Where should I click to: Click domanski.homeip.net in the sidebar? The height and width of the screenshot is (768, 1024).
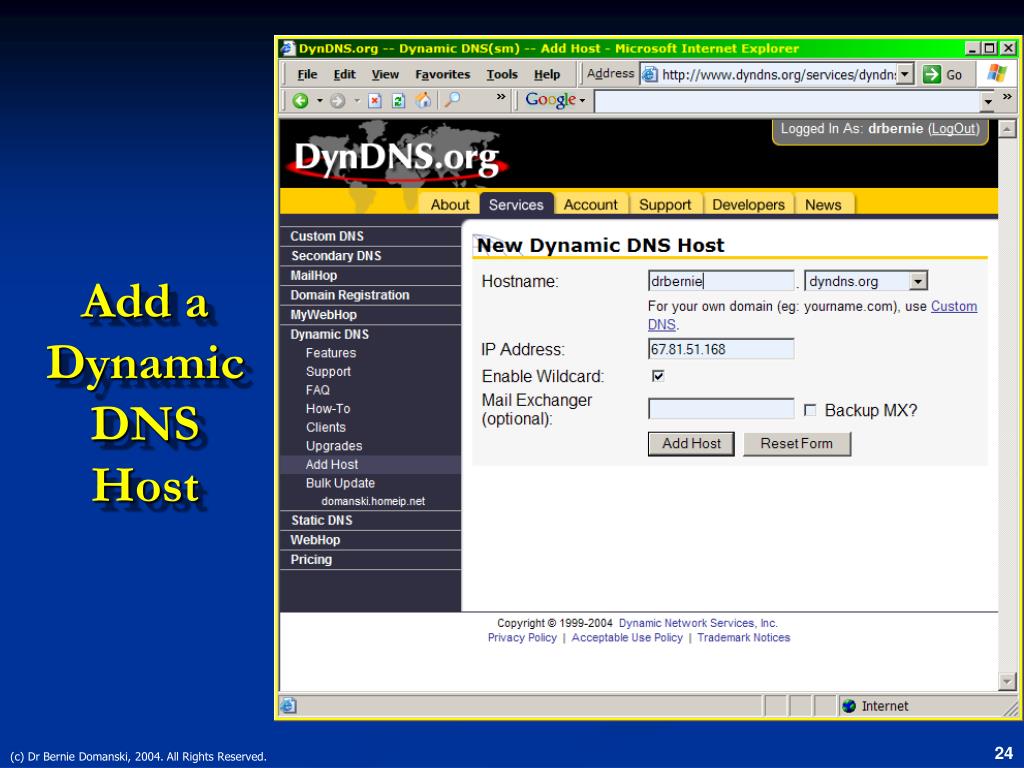pyautogui.click(x=373, y=501)
